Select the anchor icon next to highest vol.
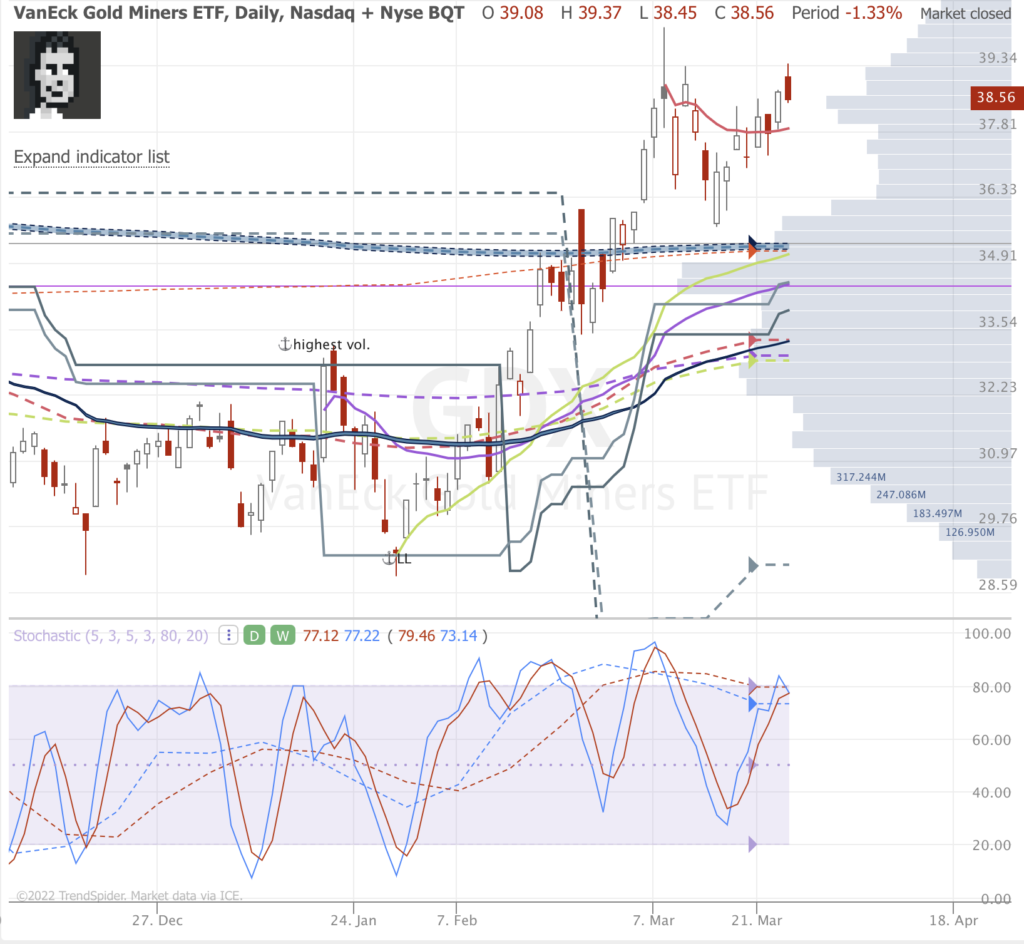Screen dimensions: 1024x944 point(285,344)
